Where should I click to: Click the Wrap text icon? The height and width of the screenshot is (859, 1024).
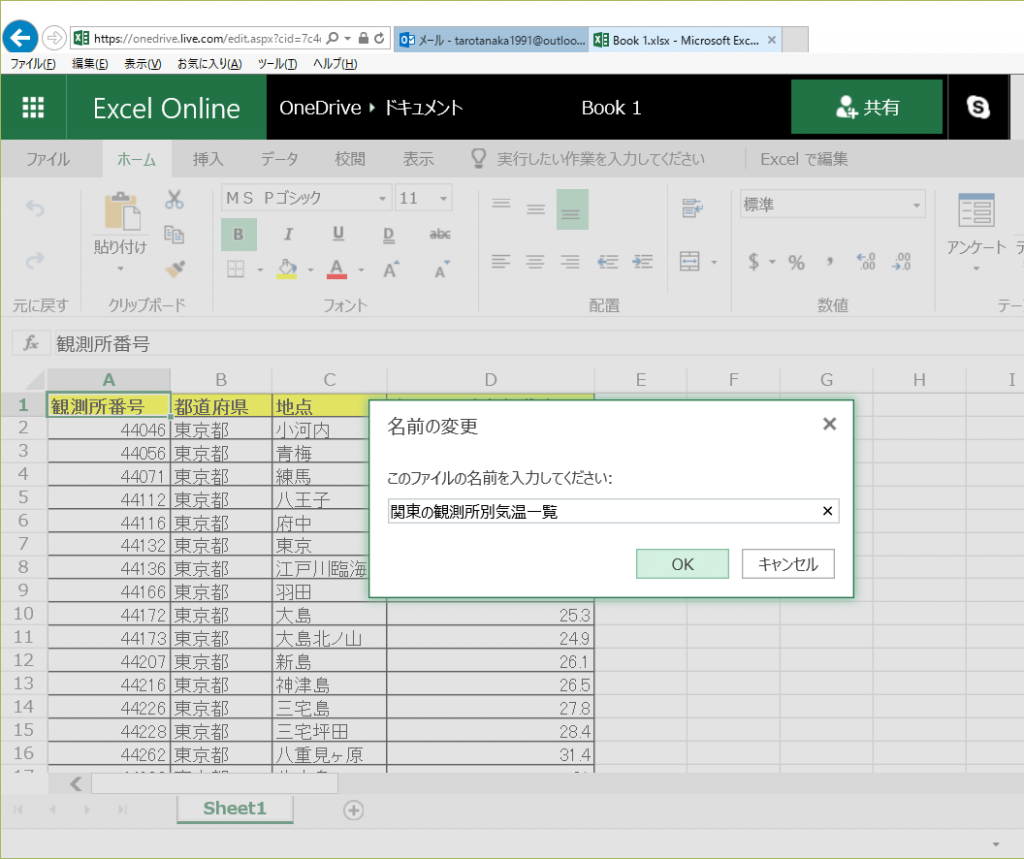pos(692,208)
